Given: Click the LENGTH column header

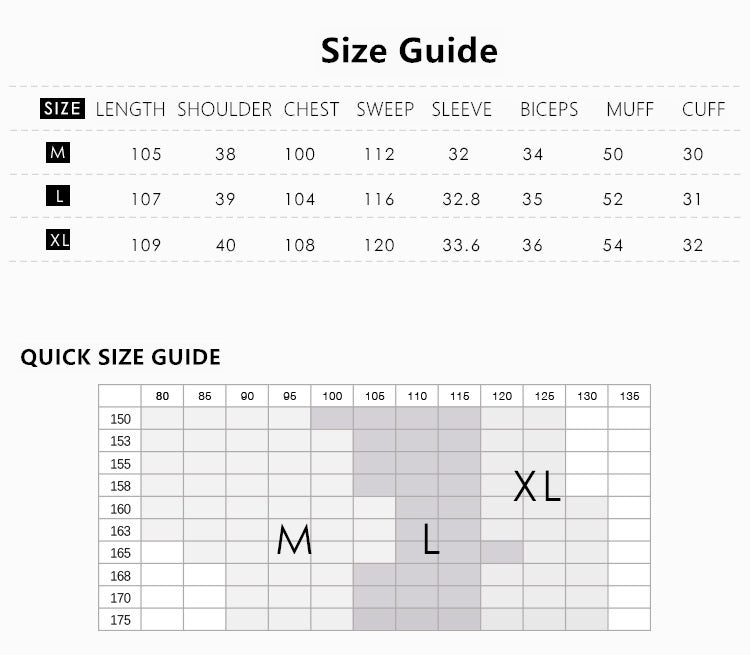Looking at the screenshot, I should tap(130, 110).
